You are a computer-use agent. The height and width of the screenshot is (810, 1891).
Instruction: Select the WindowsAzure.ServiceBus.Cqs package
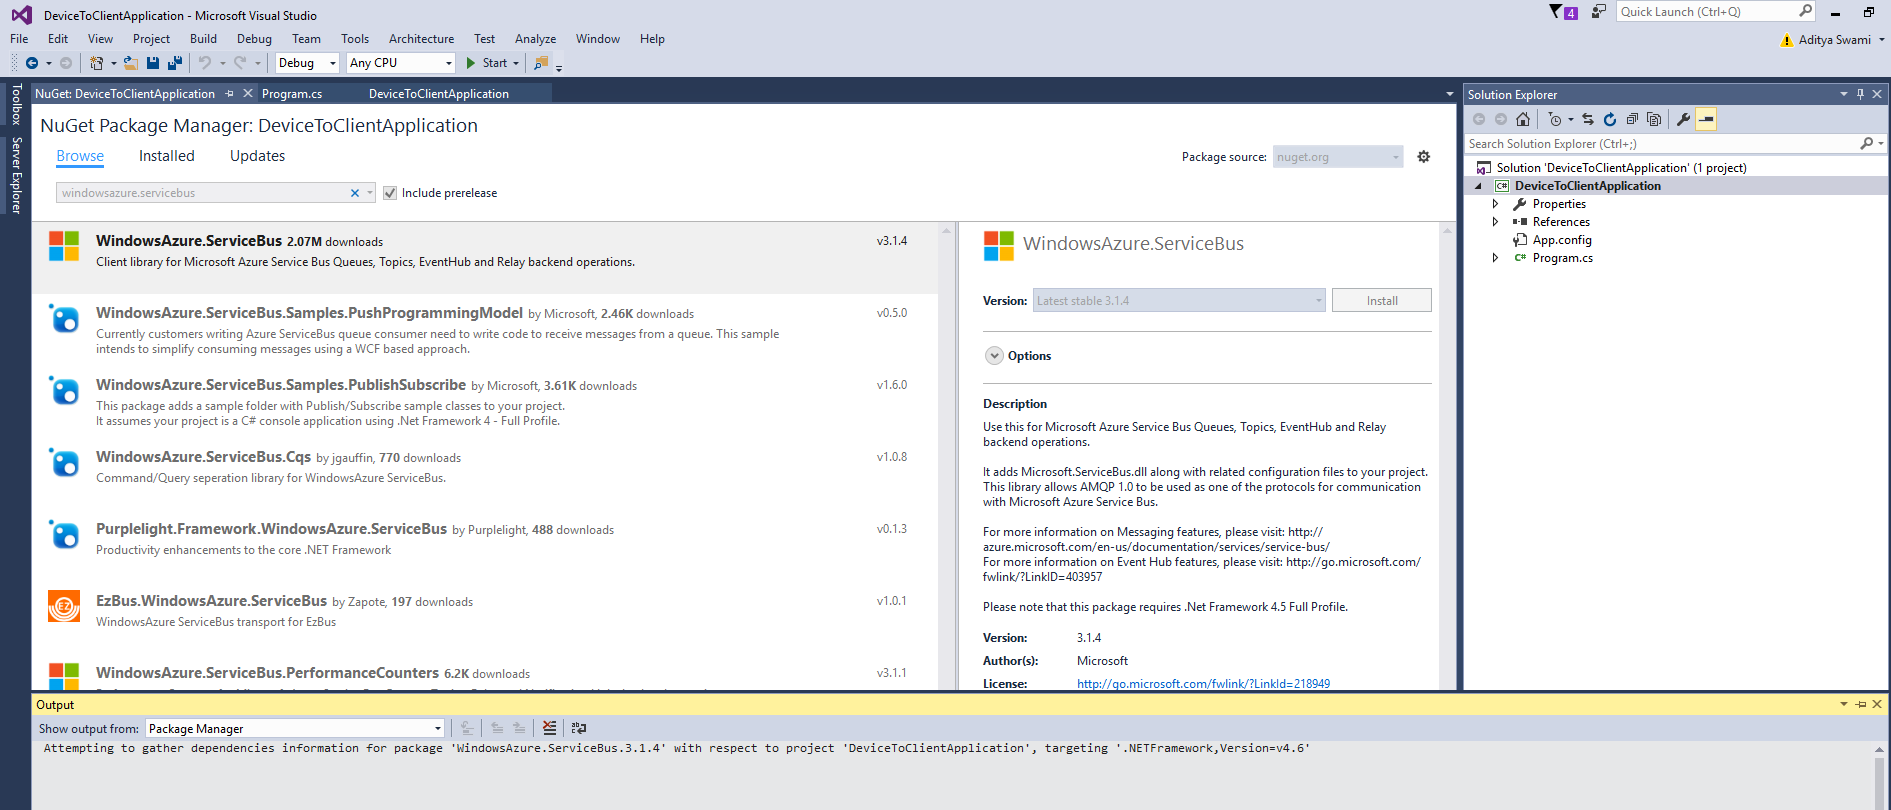(485, 474)
